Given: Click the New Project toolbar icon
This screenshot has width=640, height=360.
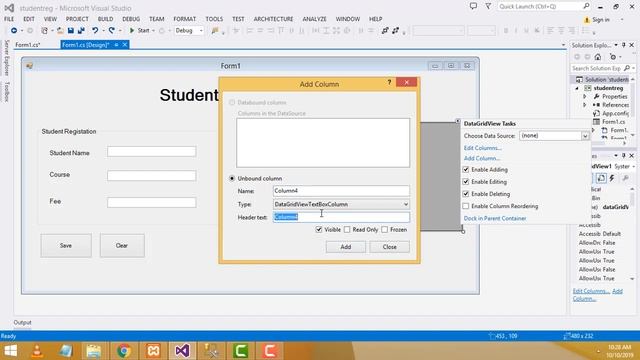Looking at the screenshot, I should point(44,31).
